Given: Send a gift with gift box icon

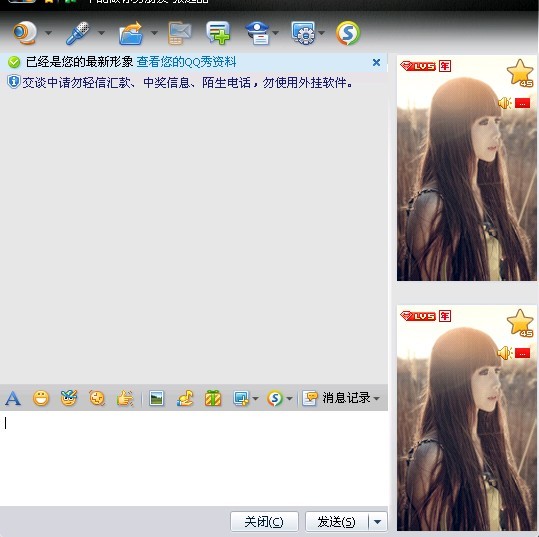Looking at the screenshot, I should (213, 398).
